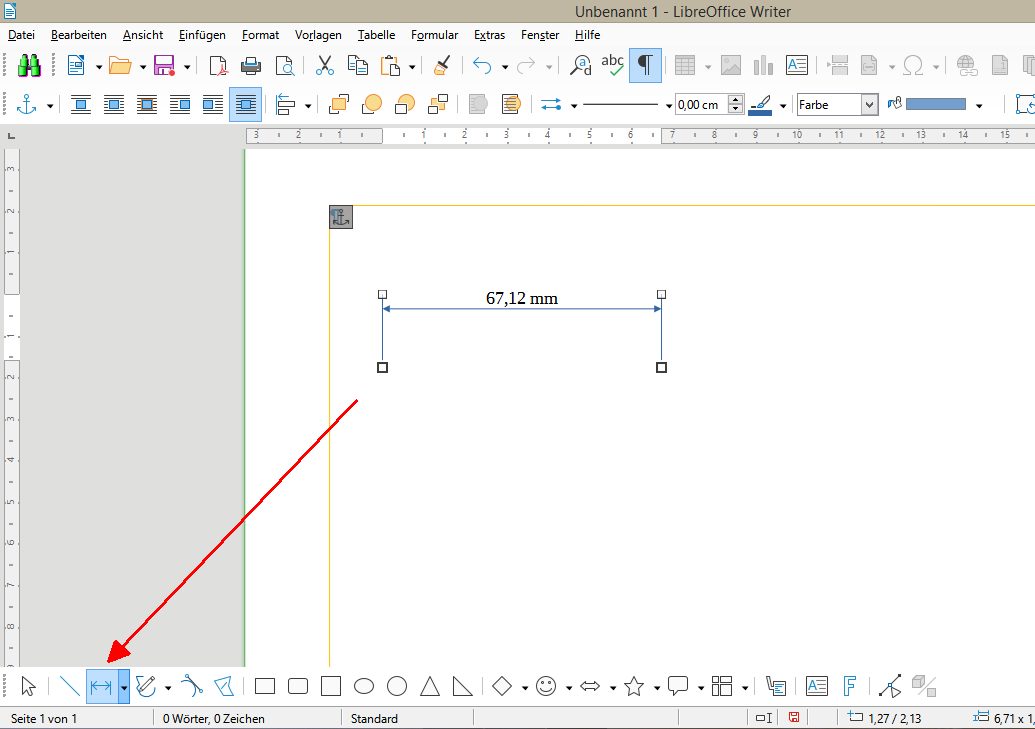Send the object to the very back

[x=438, y=104]
